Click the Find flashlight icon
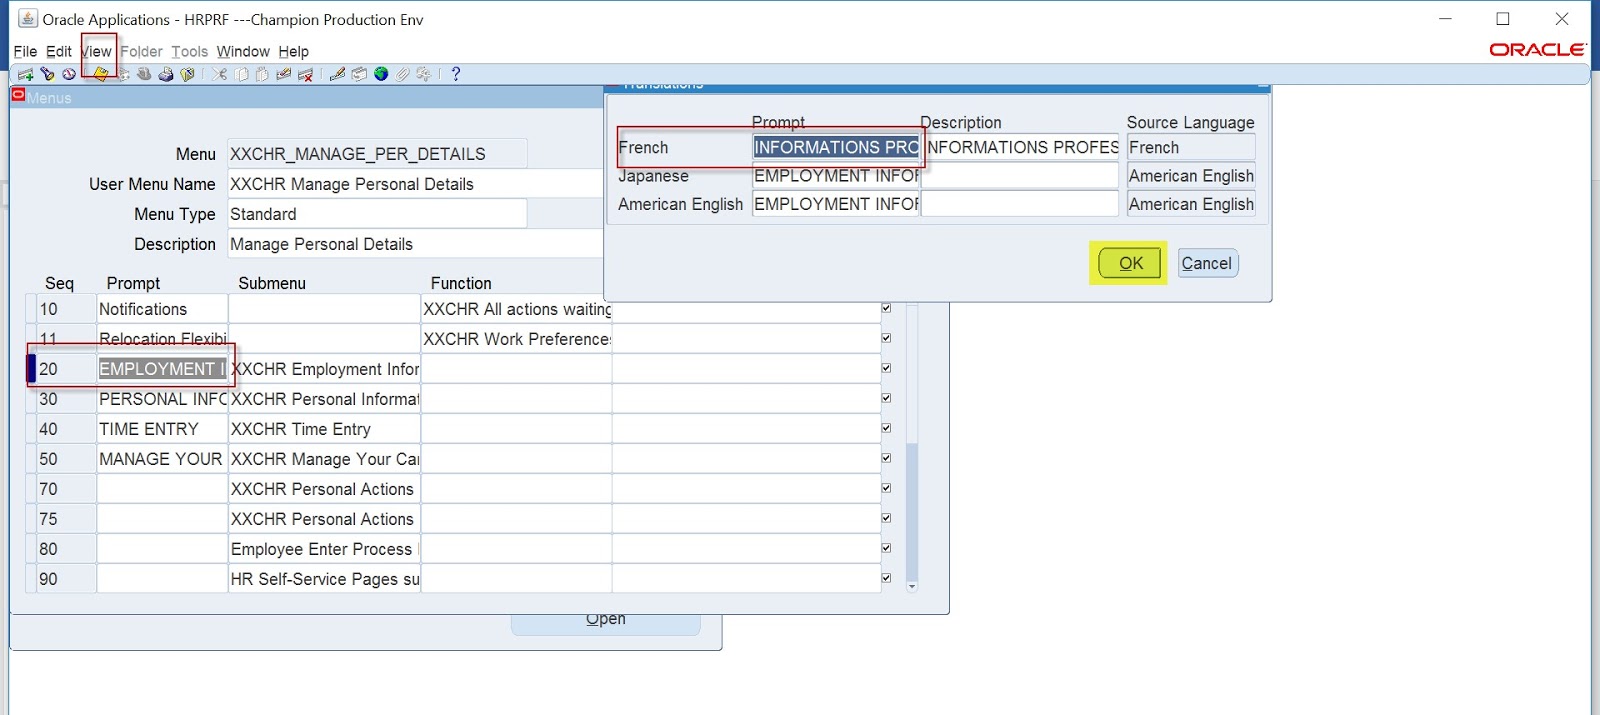 pyautogui.click(x=47, y=74)
